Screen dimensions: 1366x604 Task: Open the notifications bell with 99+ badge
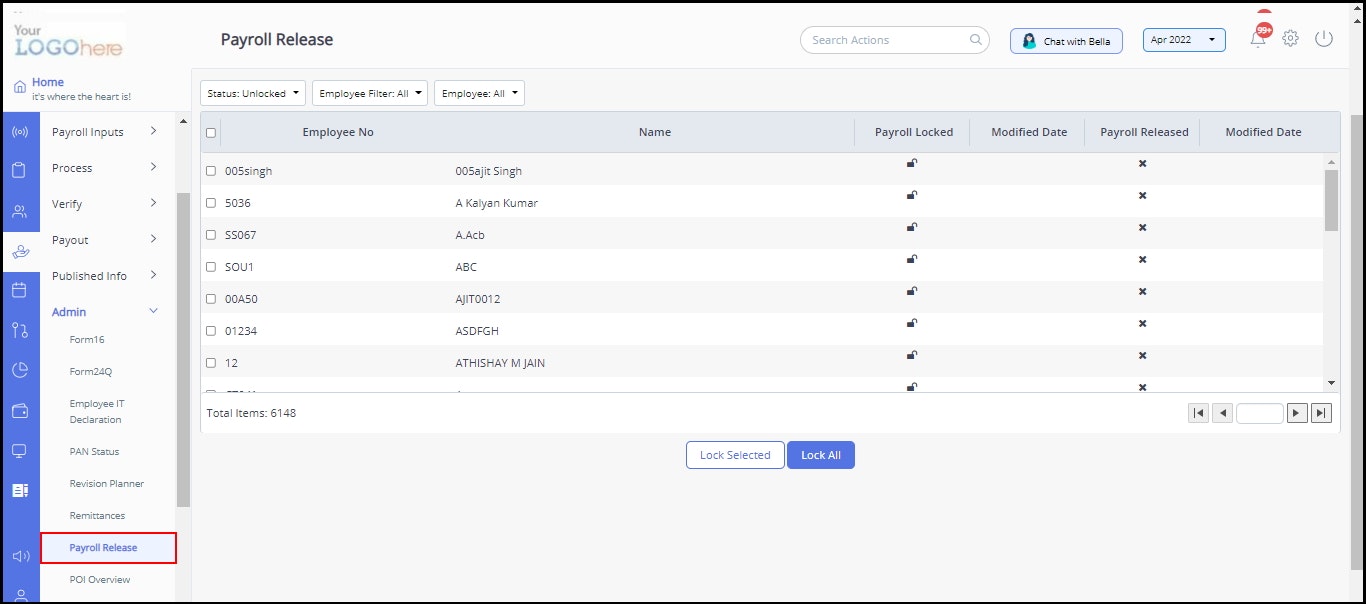click(x=1257, y=37)
